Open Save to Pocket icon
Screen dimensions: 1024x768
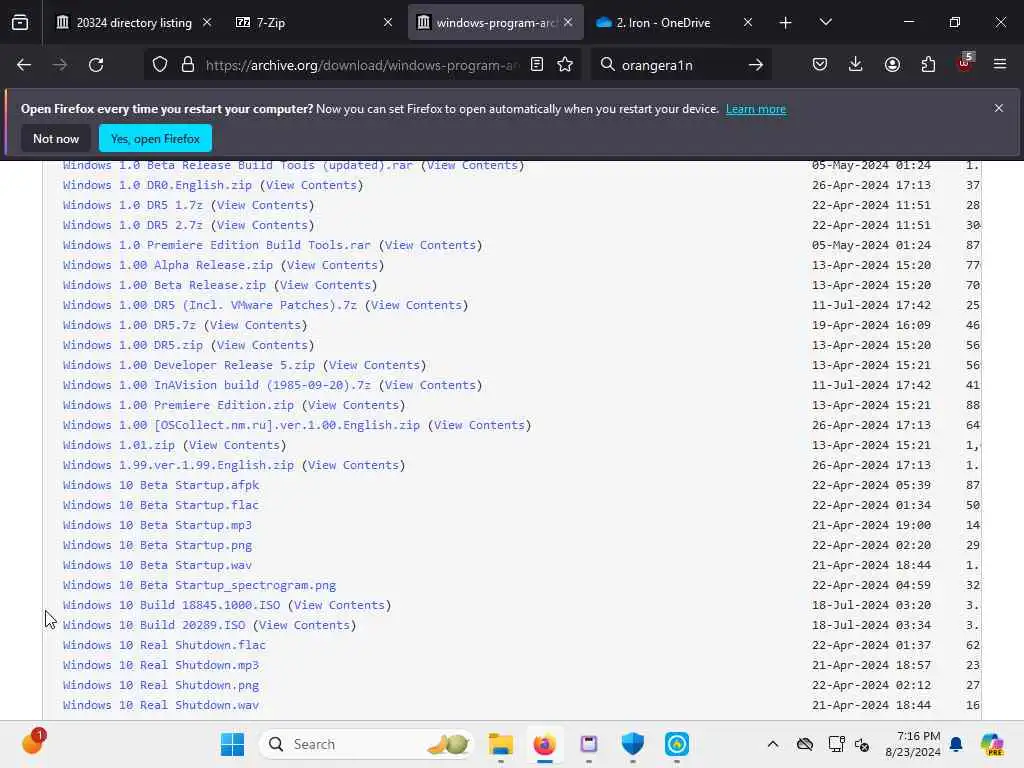tap(820, 65)
